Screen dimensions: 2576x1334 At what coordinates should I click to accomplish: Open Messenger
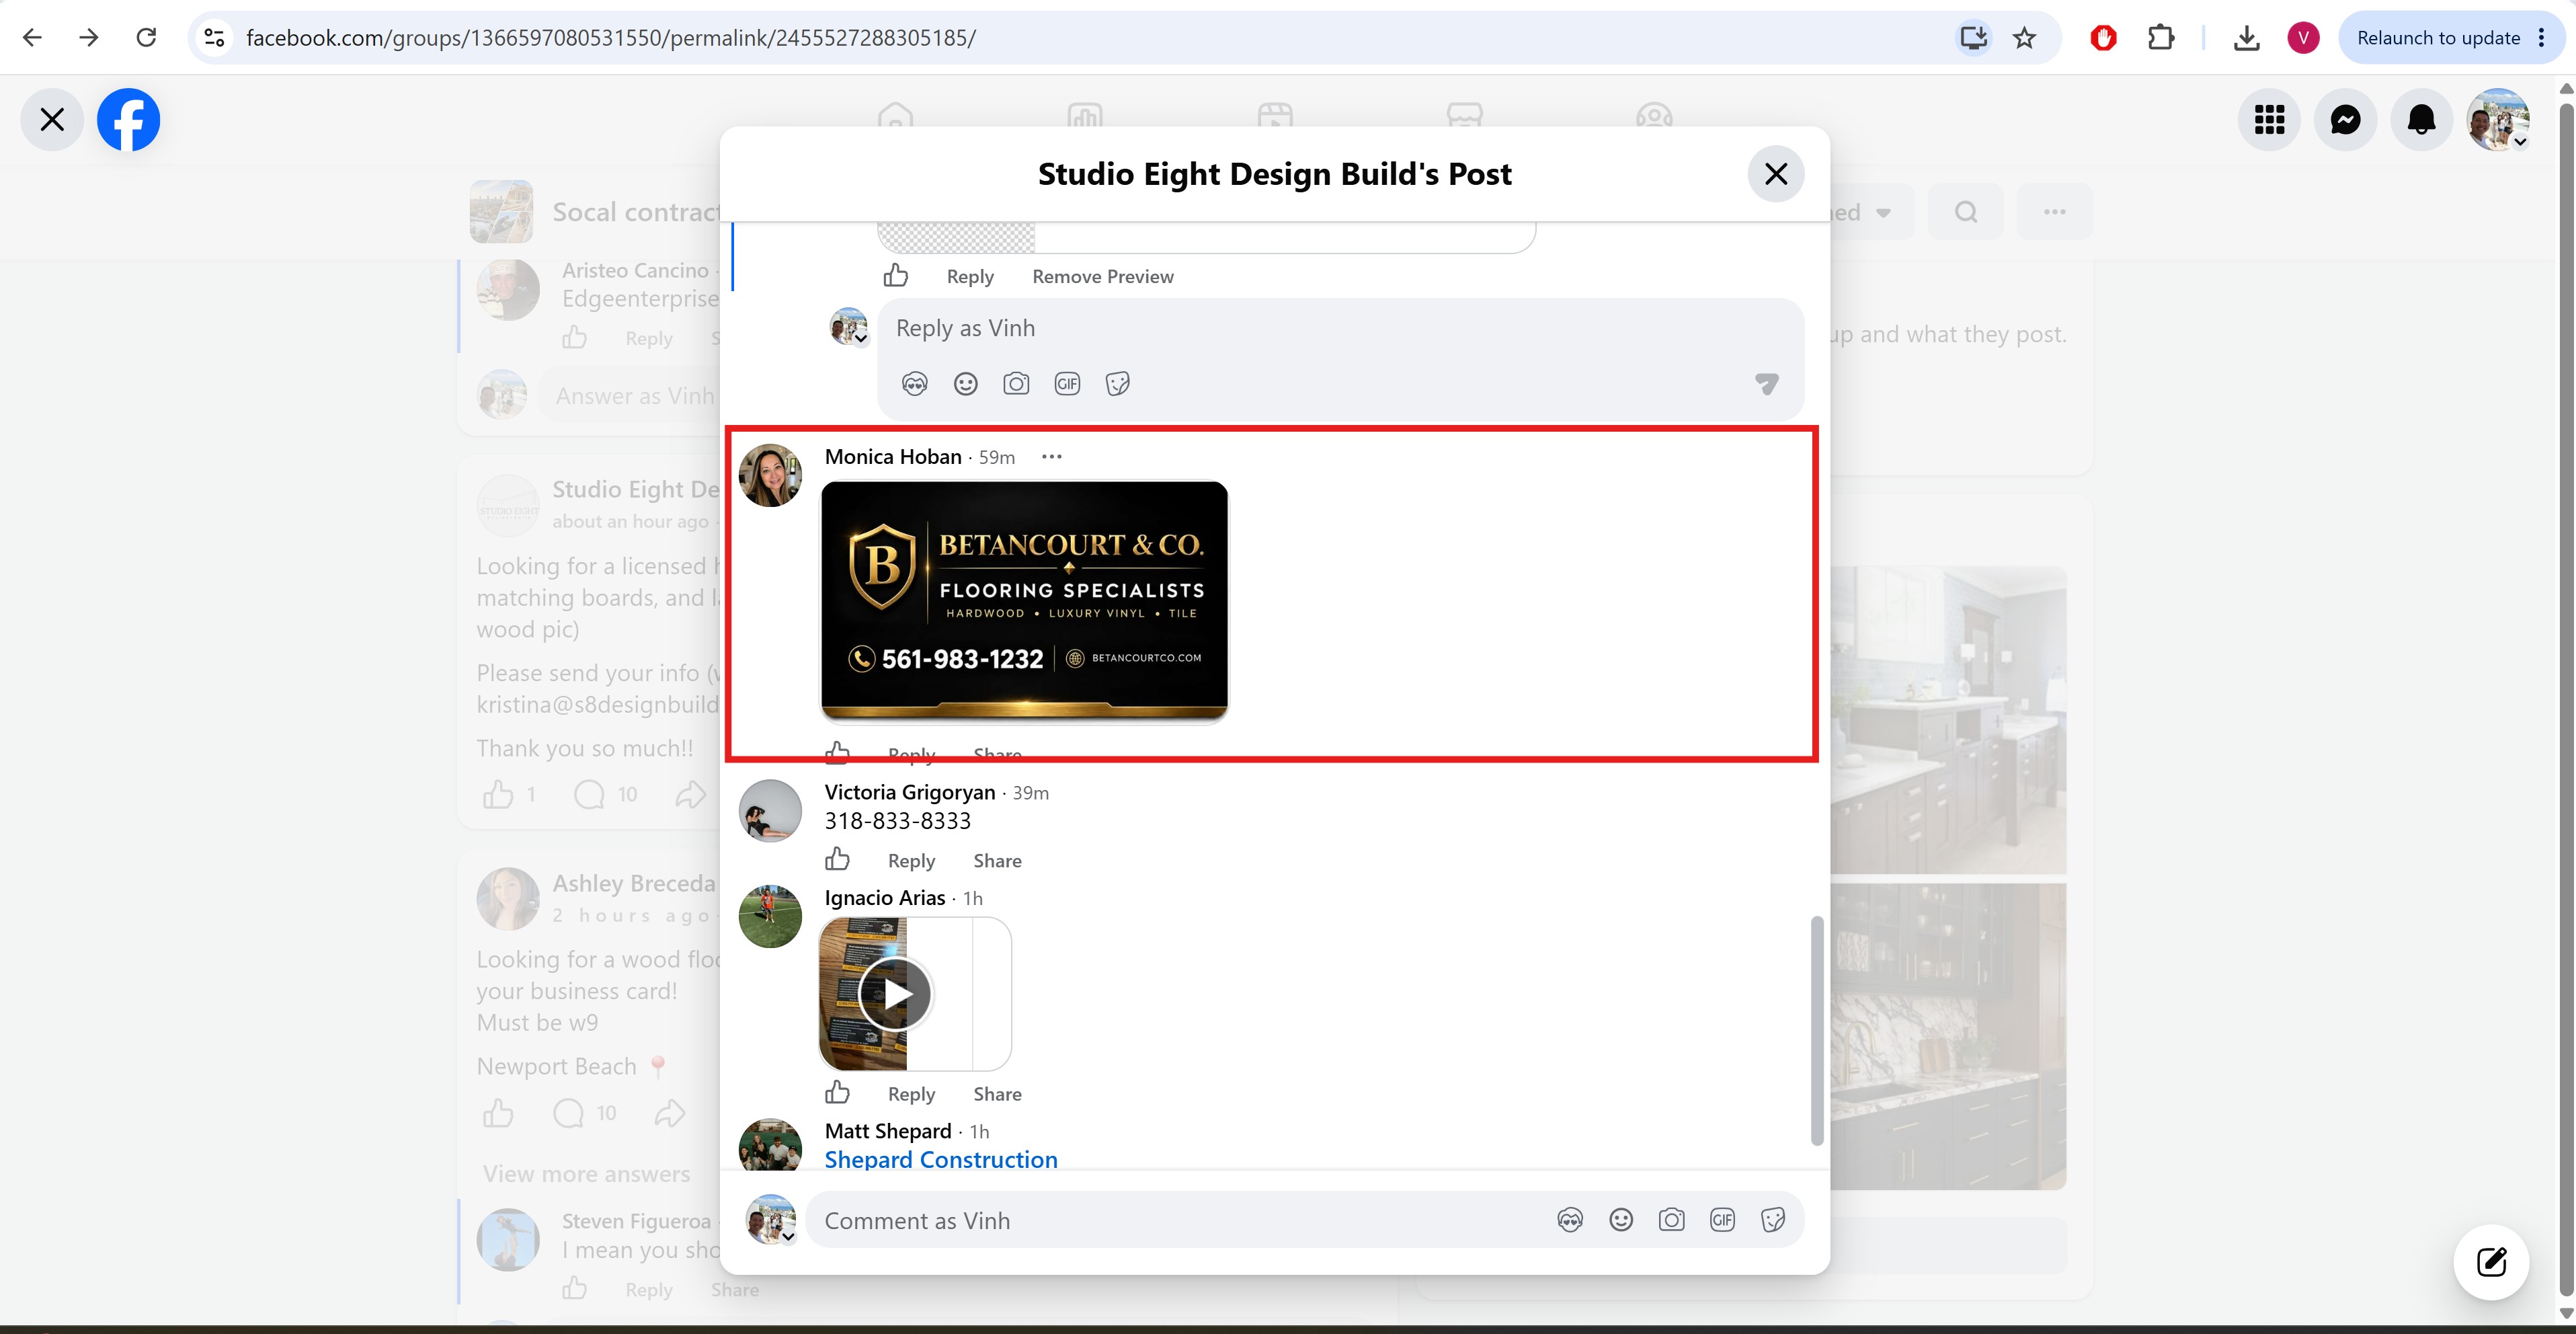2345,120
